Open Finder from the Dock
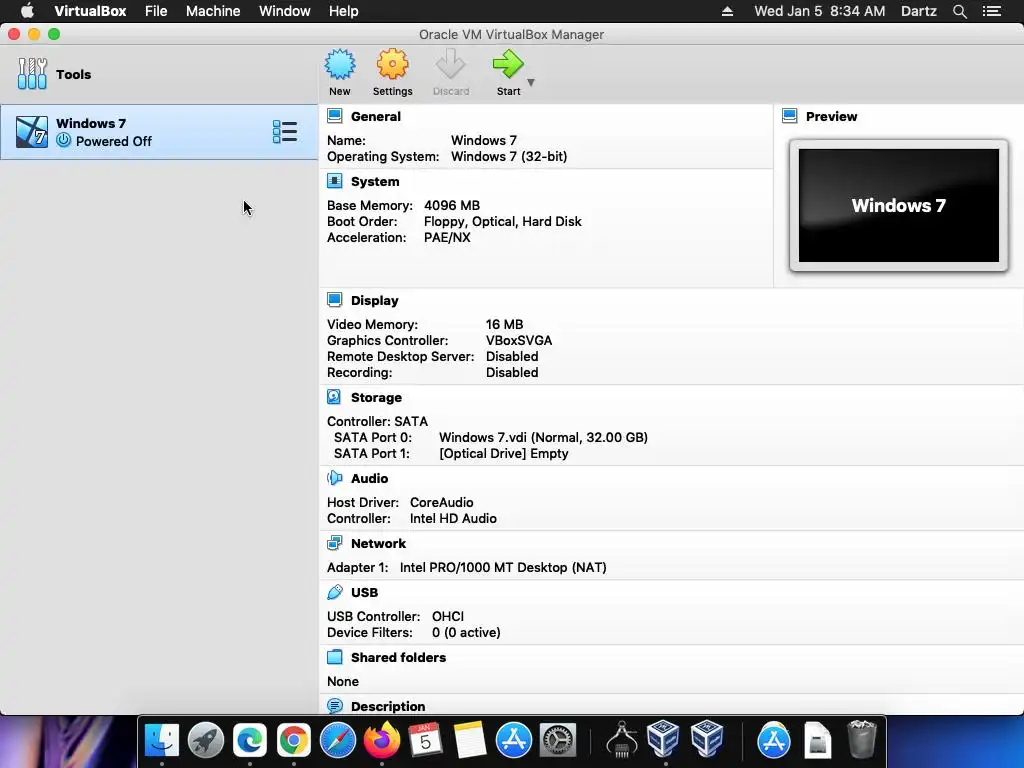The width and height of the screenshot is (1024, 768). click(x=162, y=740)
